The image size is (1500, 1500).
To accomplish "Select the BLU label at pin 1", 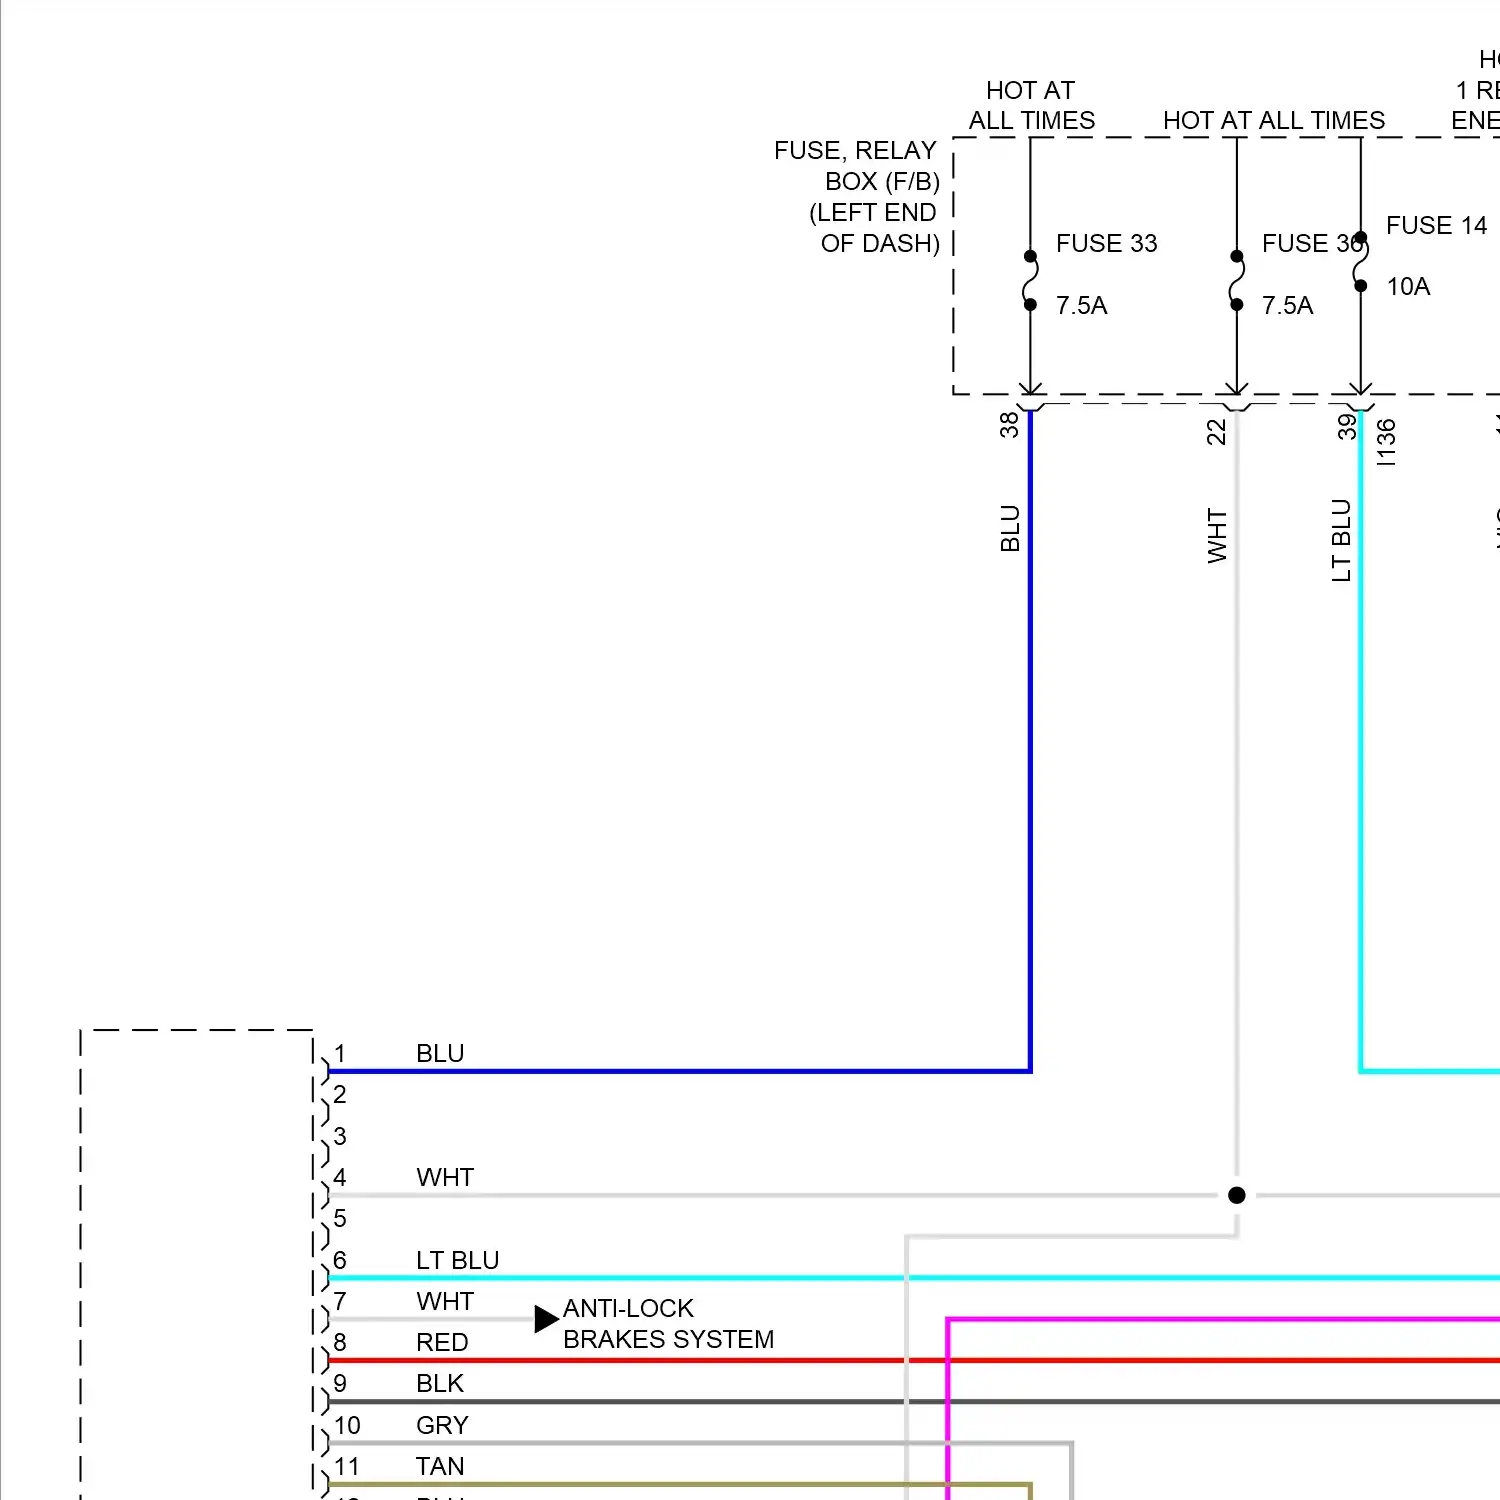I will 440,1054.
